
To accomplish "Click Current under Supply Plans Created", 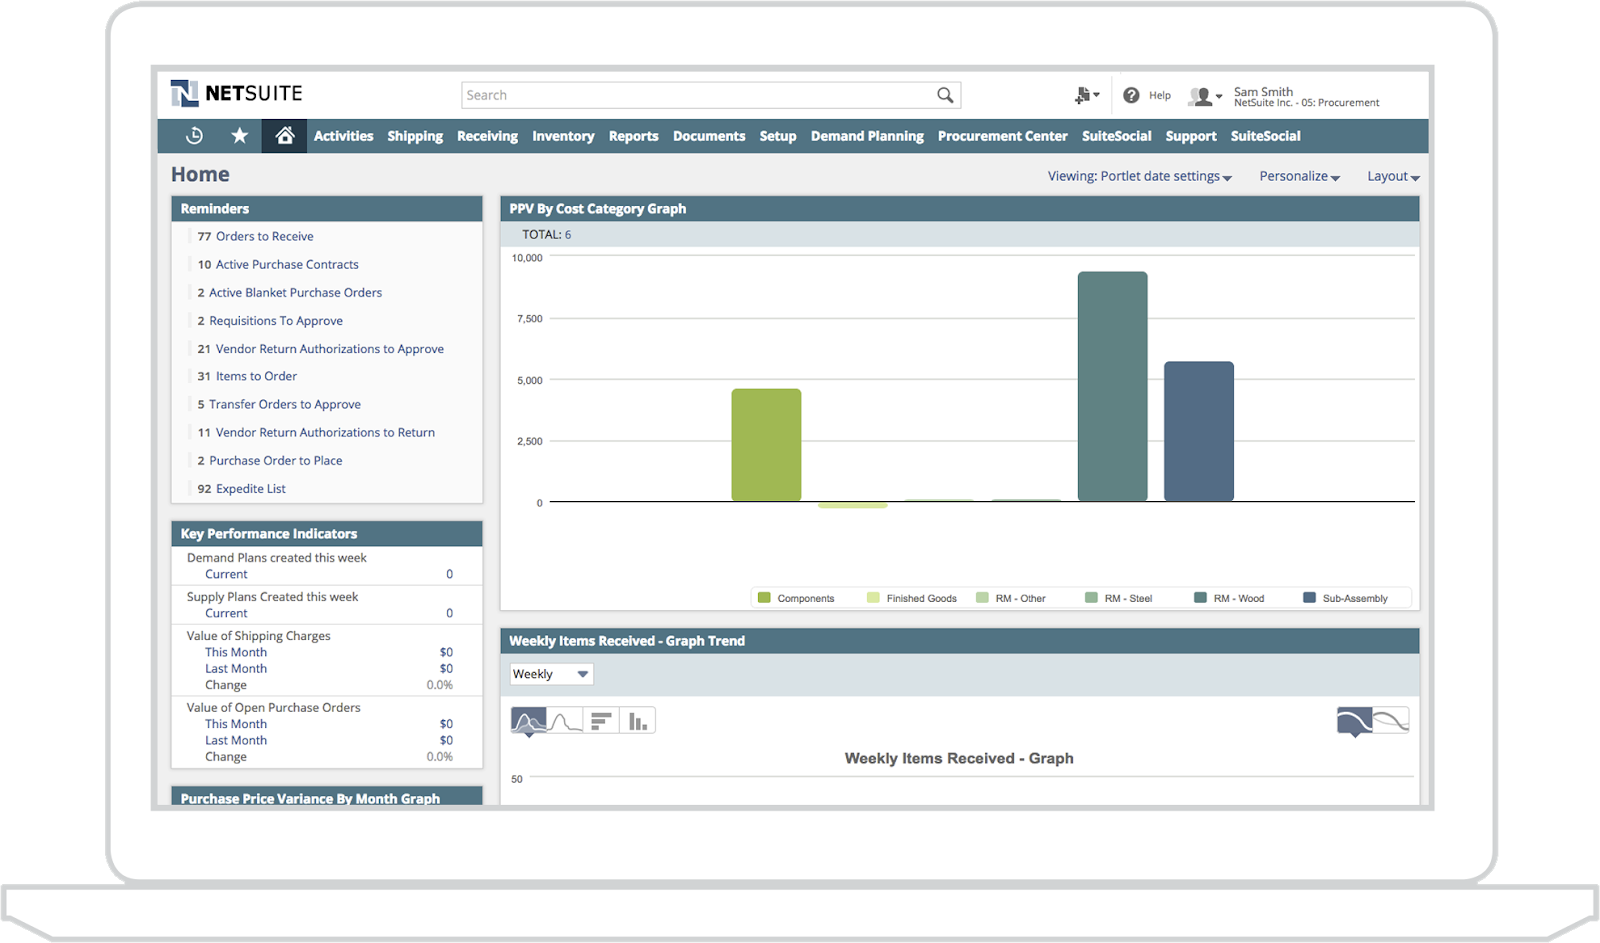I will (x=226, y=613).
